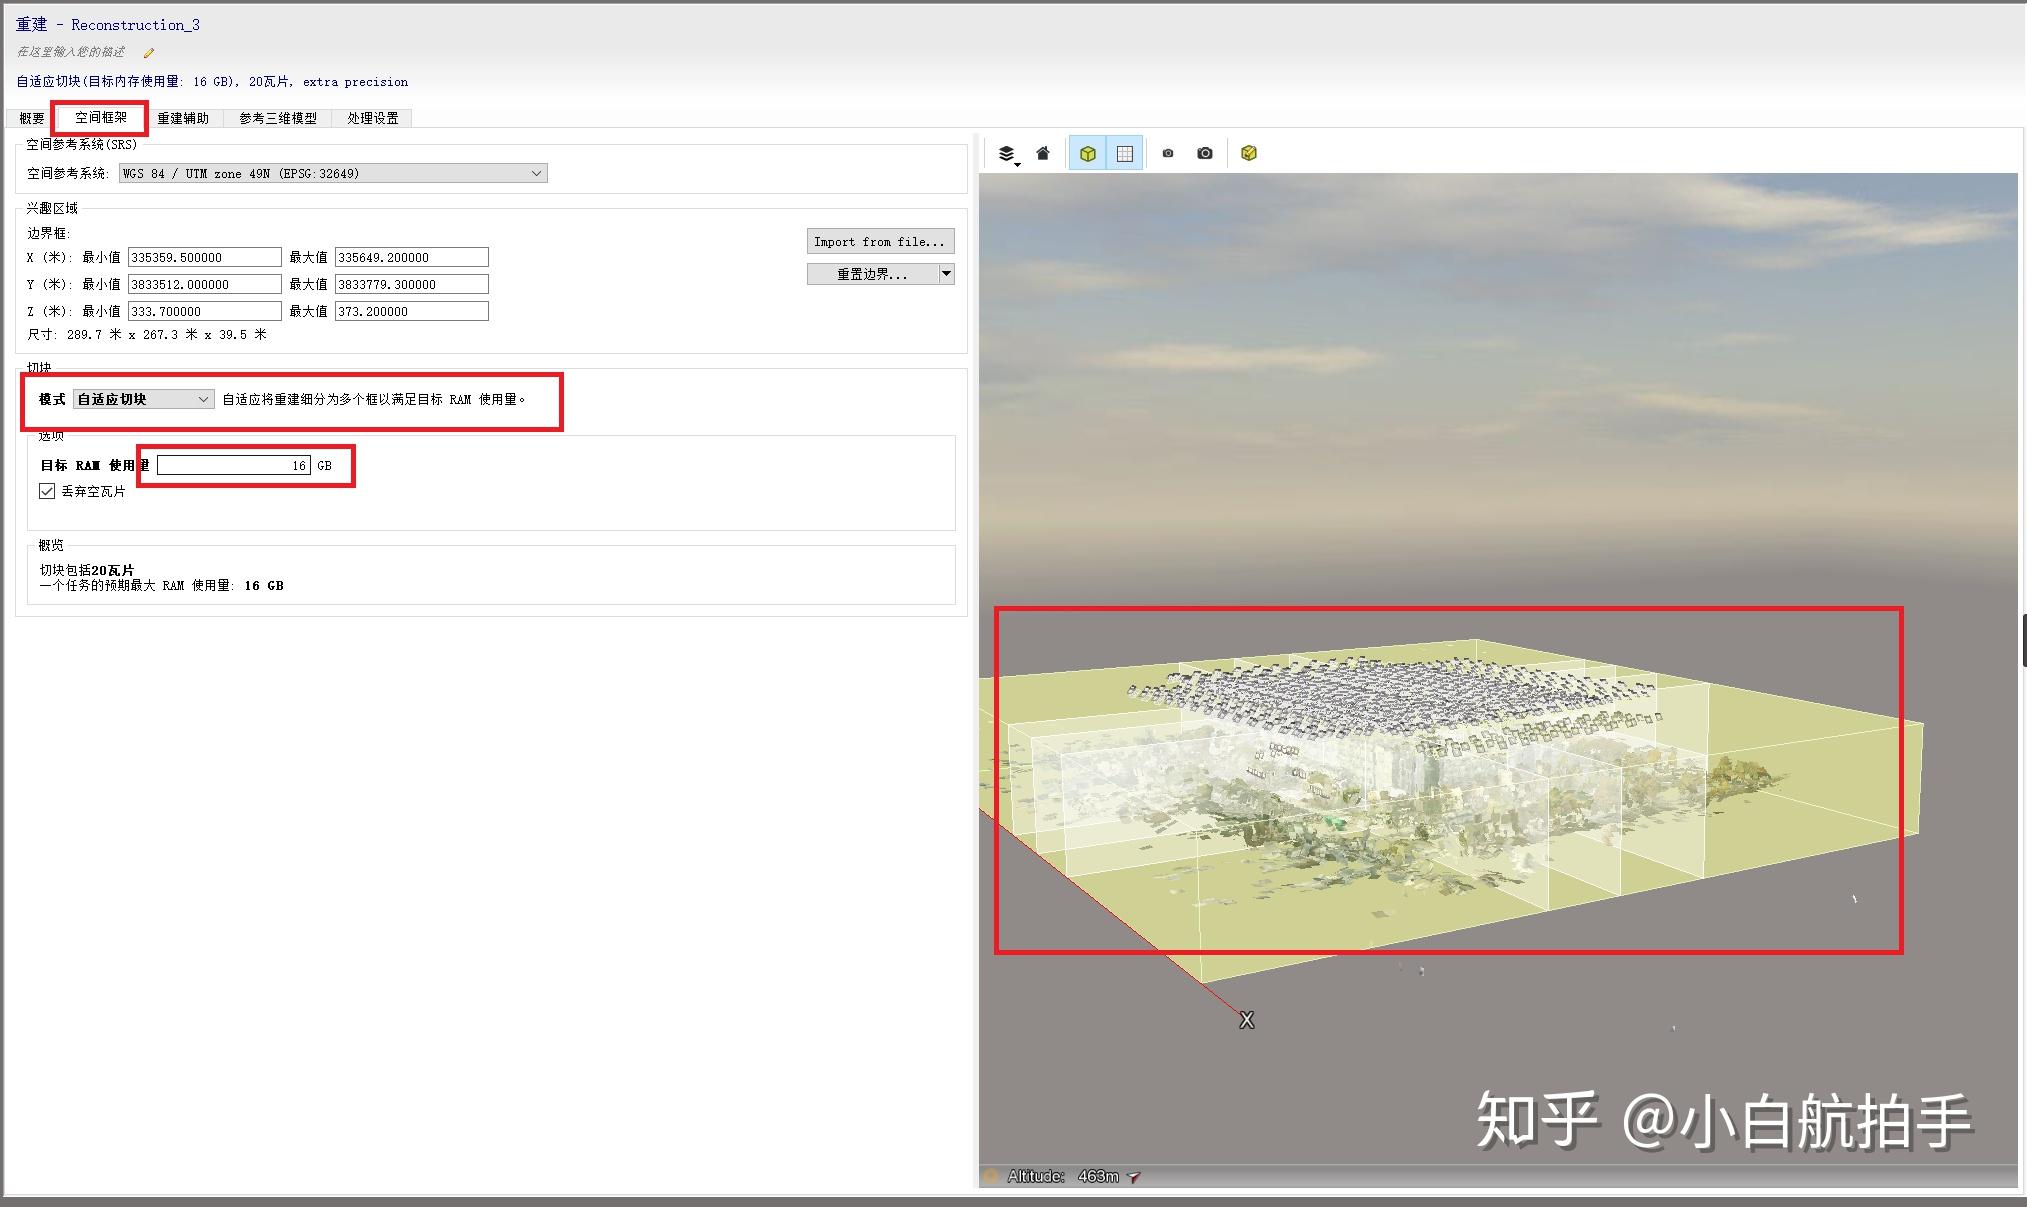
Task: Open the 空间参考系统 WGS 84 dropdown
Action: point(333,173)
